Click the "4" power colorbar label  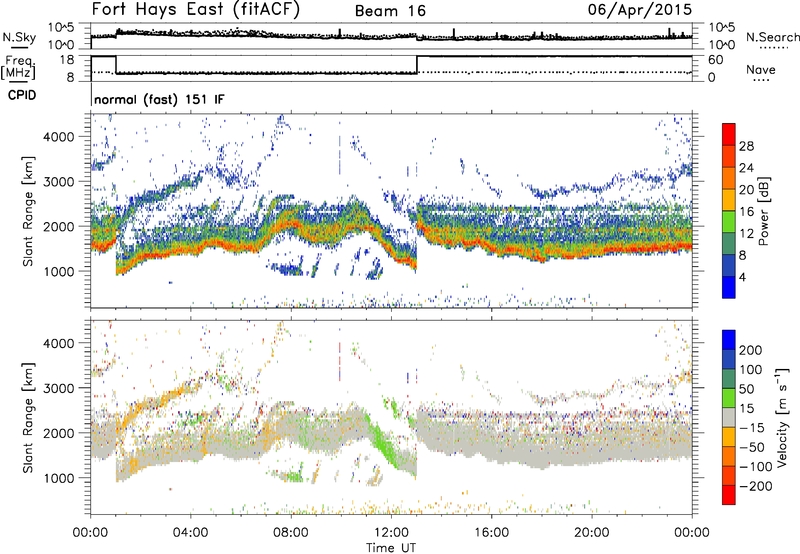[742, 278]
